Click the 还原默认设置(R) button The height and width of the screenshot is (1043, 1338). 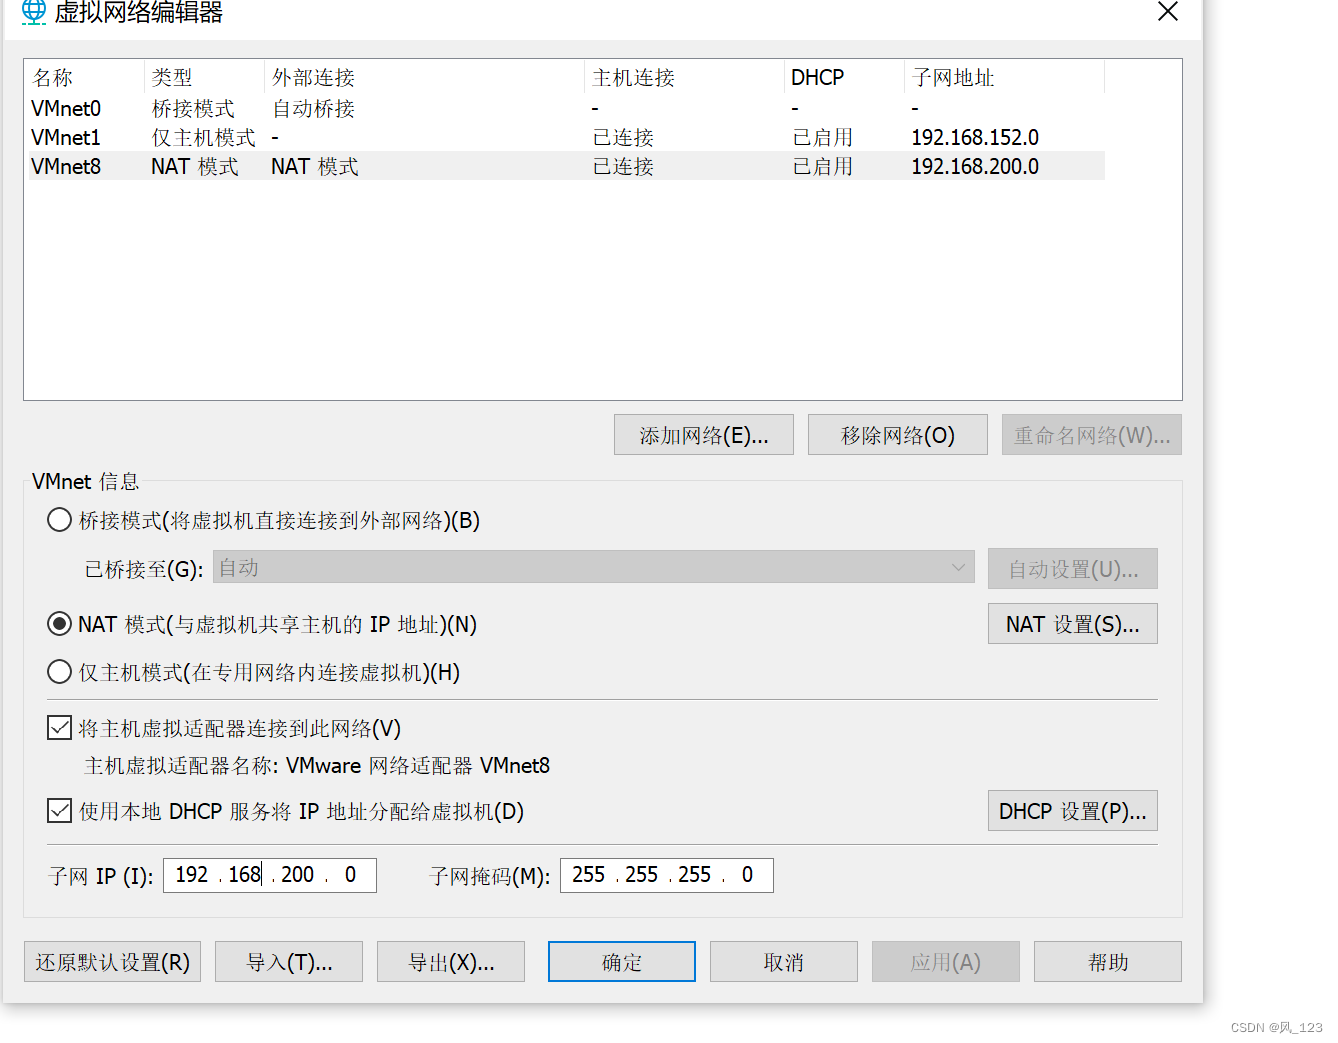[x=113, y=962]
